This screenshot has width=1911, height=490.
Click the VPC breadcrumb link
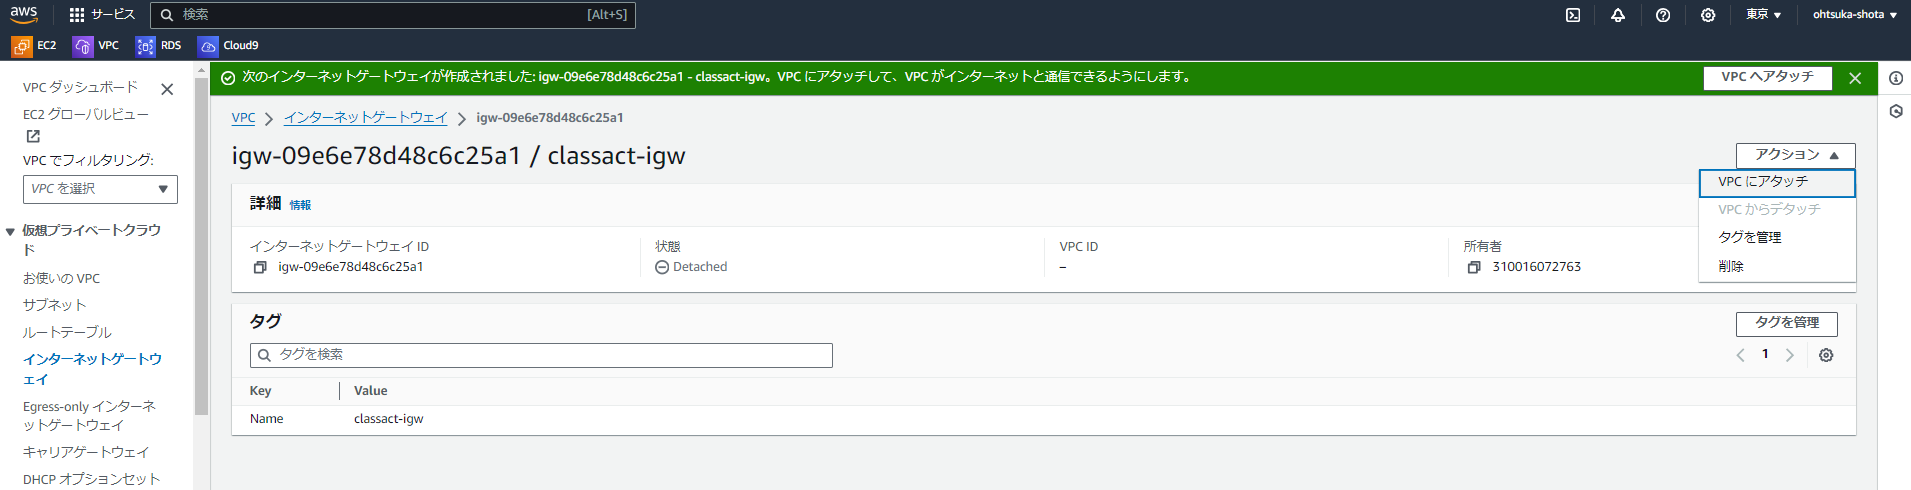click(243, 118)
